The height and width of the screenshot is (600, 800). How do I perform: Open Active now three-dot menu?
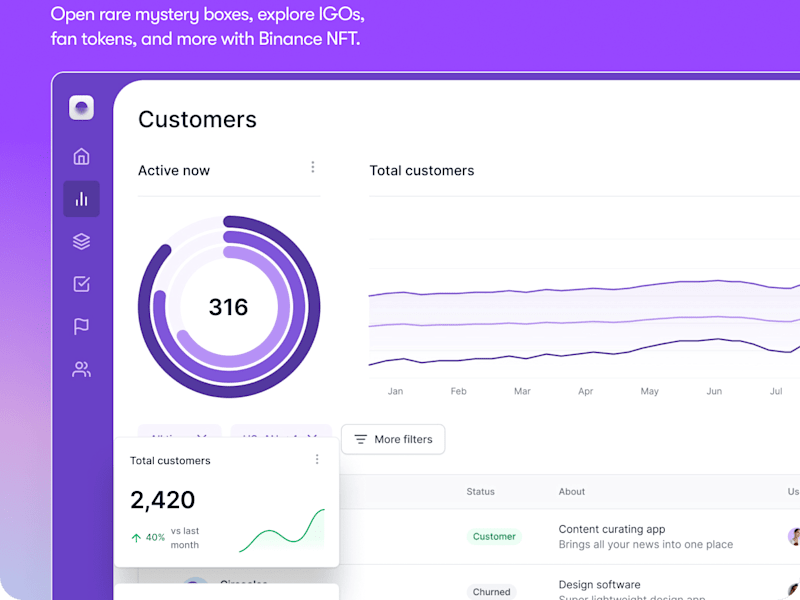click(313, 167)
